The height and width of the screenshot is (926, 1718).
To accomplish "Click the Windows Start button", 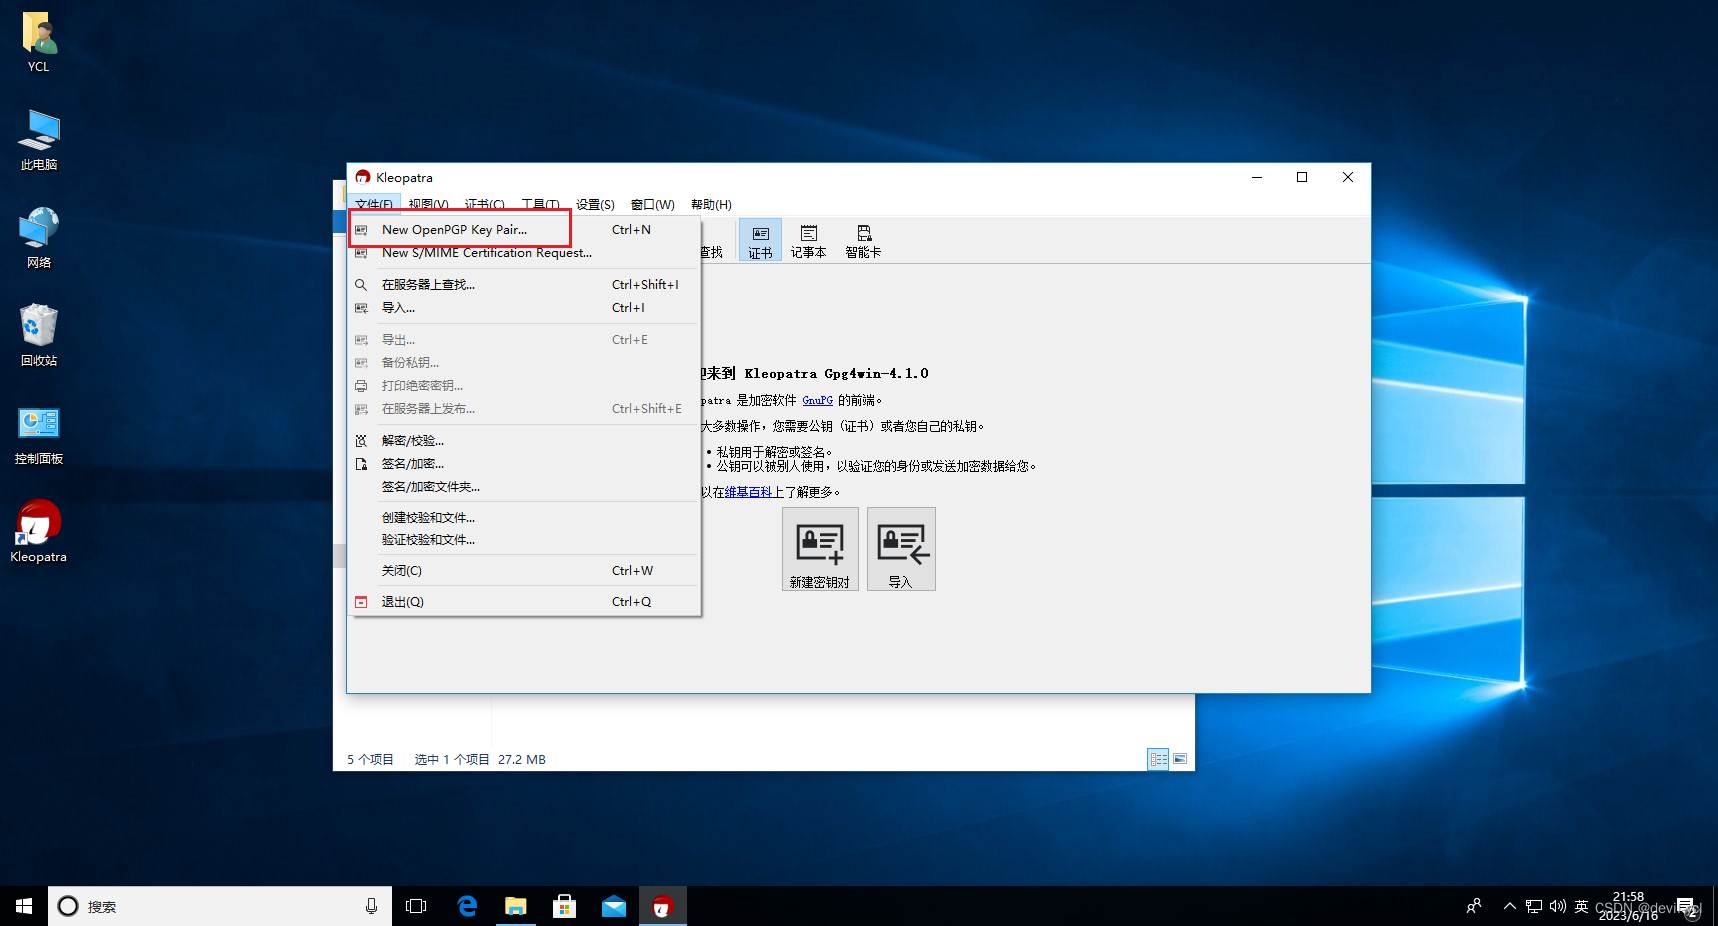I will 24,906.
